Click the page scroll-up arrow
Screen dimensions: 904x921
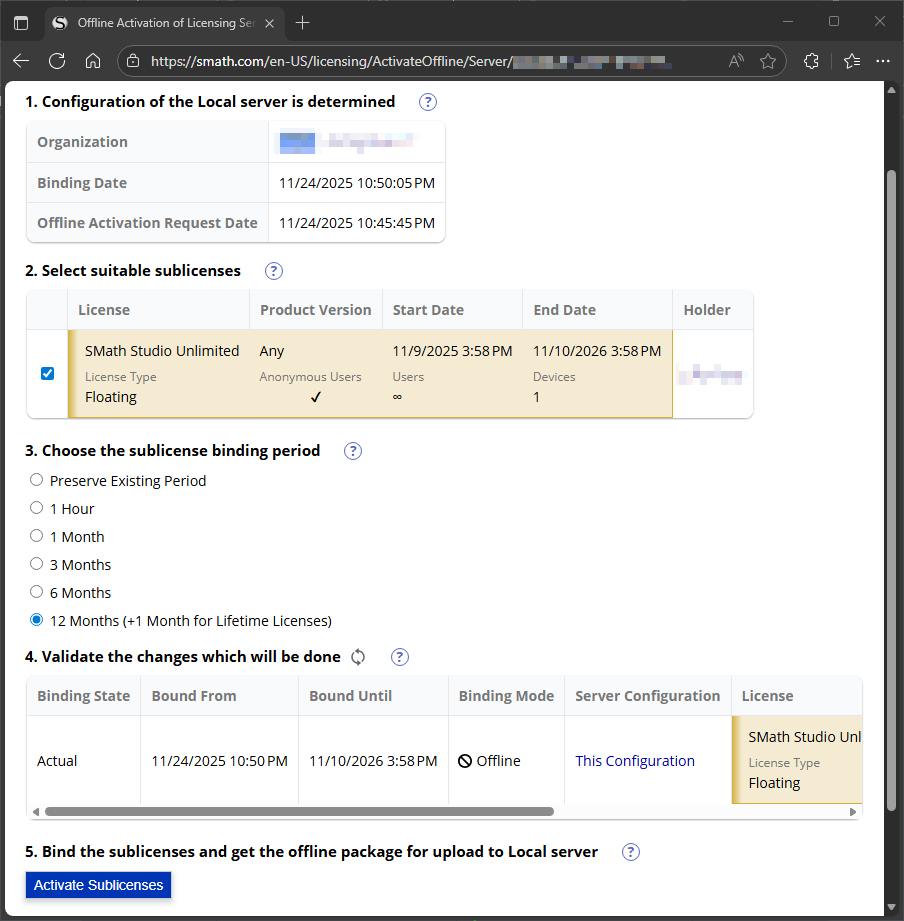tap(891, 90)
